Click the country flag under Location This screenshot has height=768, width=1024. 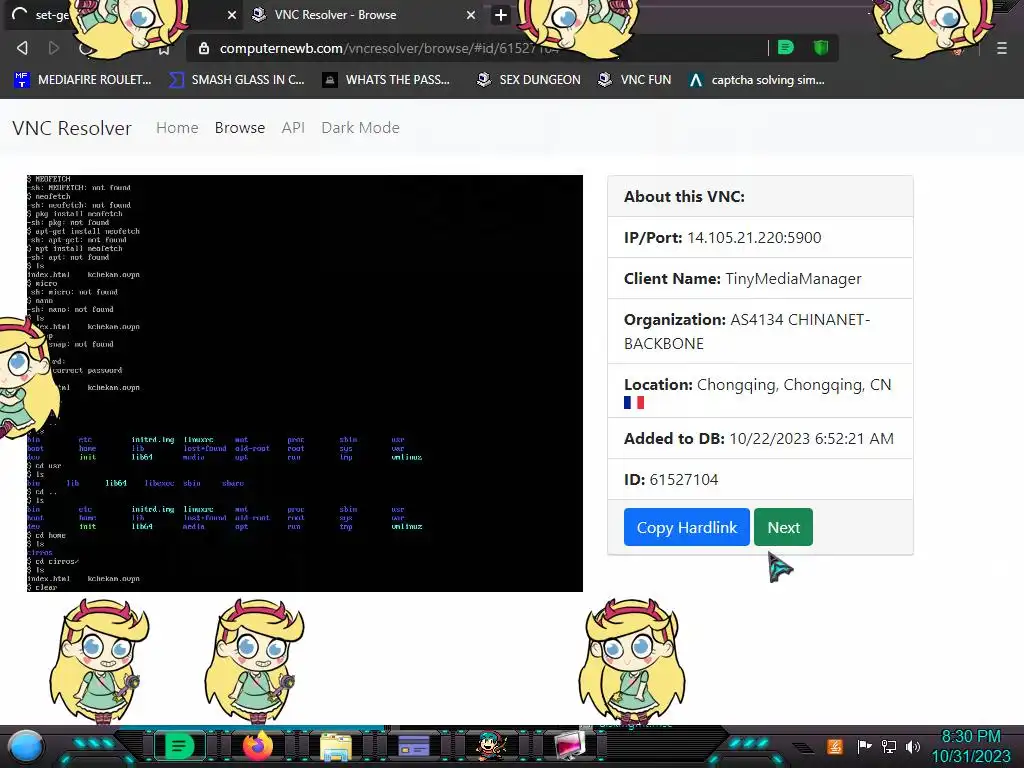pos(633,403)
